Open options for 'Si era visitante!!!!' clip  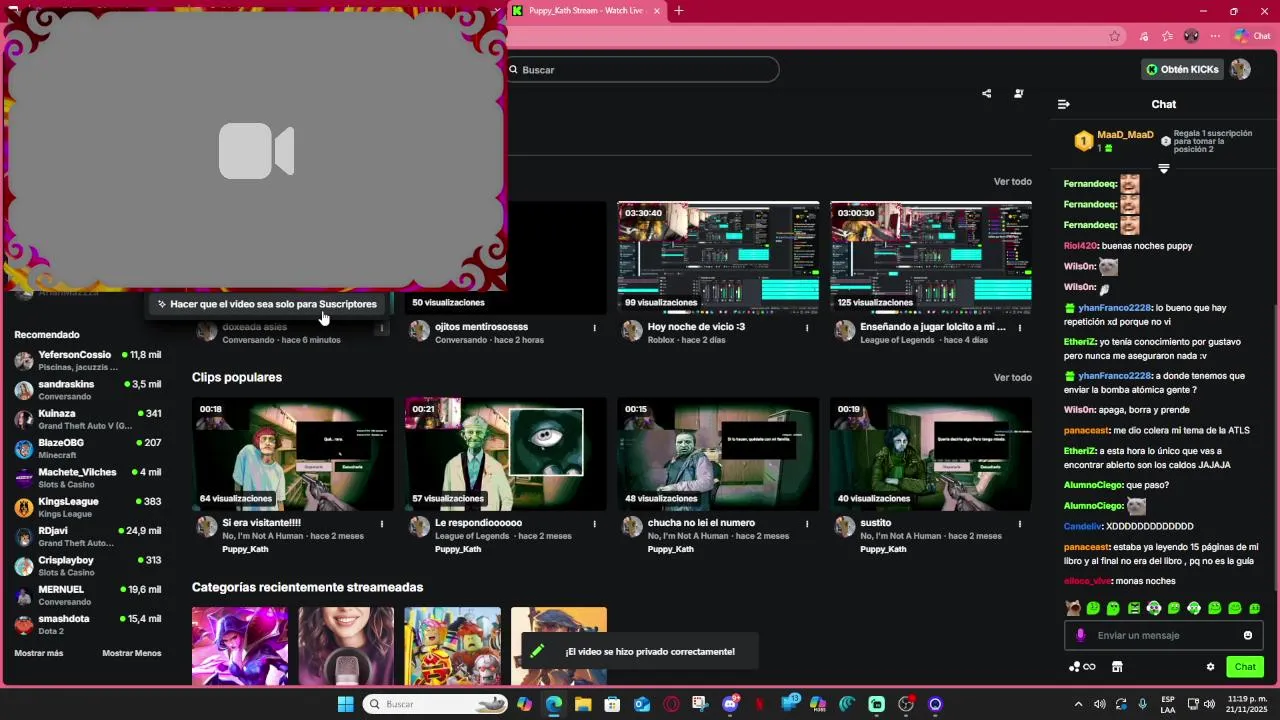(381, 524)
